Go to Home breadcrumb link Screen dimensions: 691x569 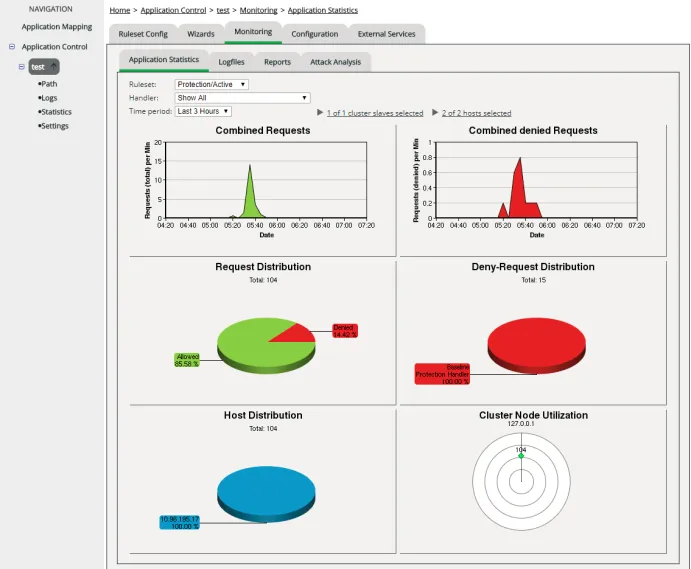pyautogui.click(x=120, y=10)
